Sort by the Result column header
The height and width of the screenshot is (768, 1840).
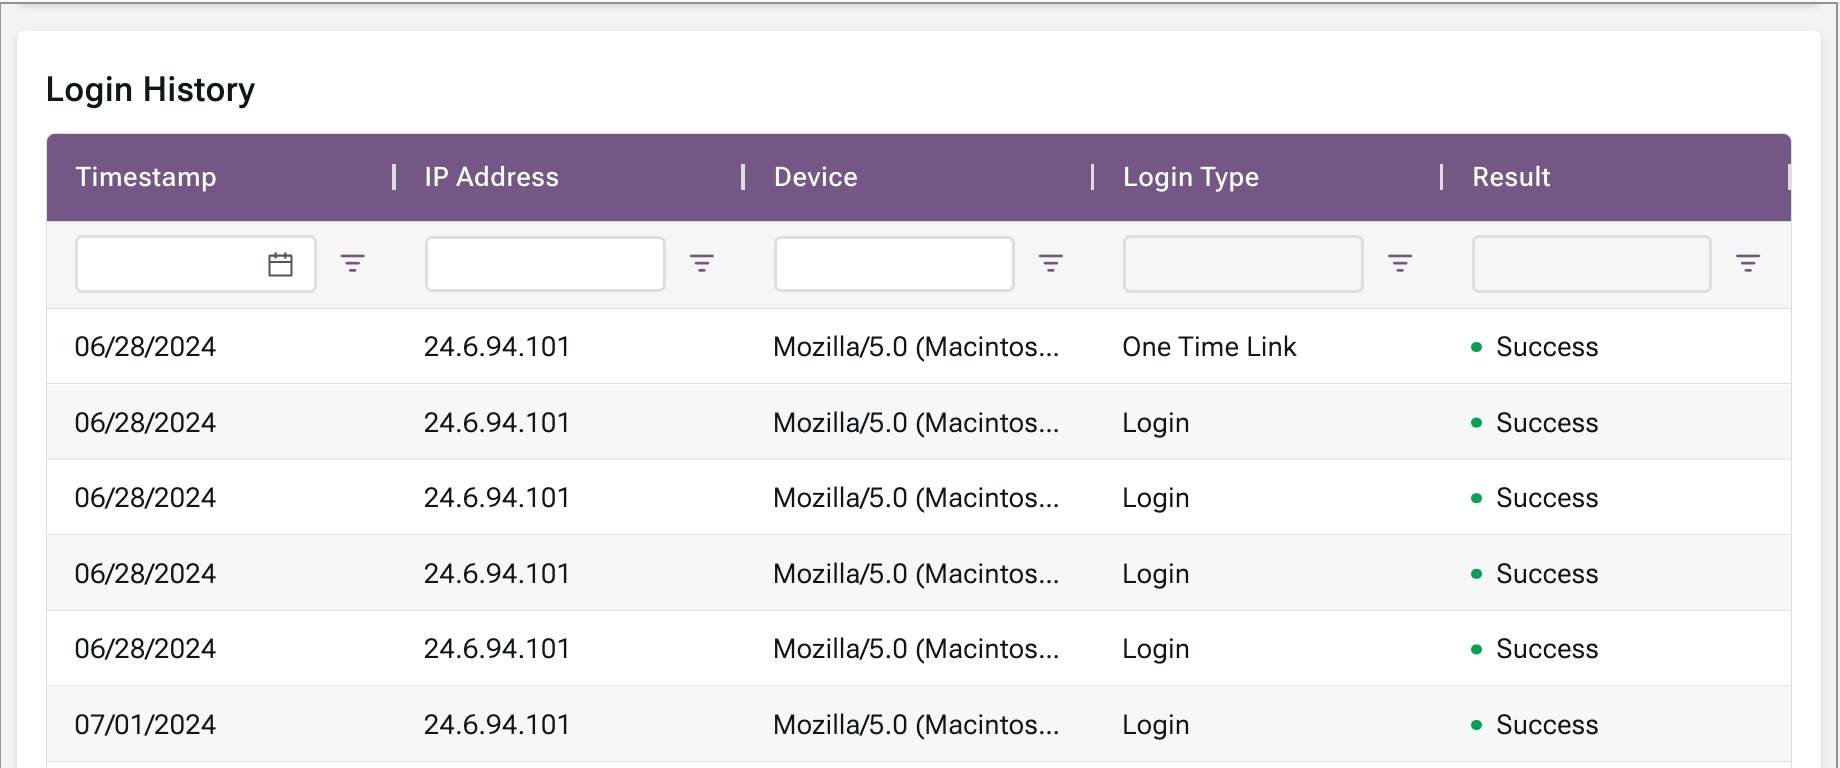pos(1510,177)
